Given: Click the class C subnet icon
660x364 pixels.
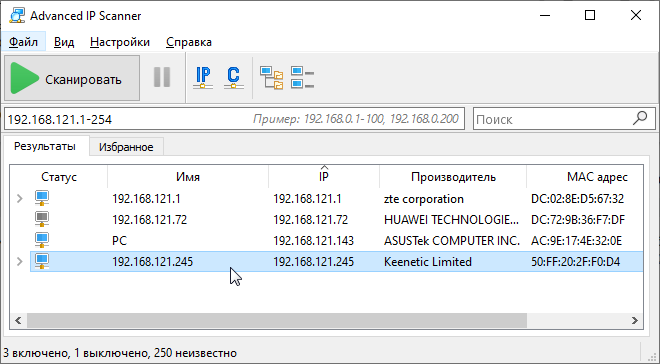Looking at the screenshot, I should (x=233, y=78).
